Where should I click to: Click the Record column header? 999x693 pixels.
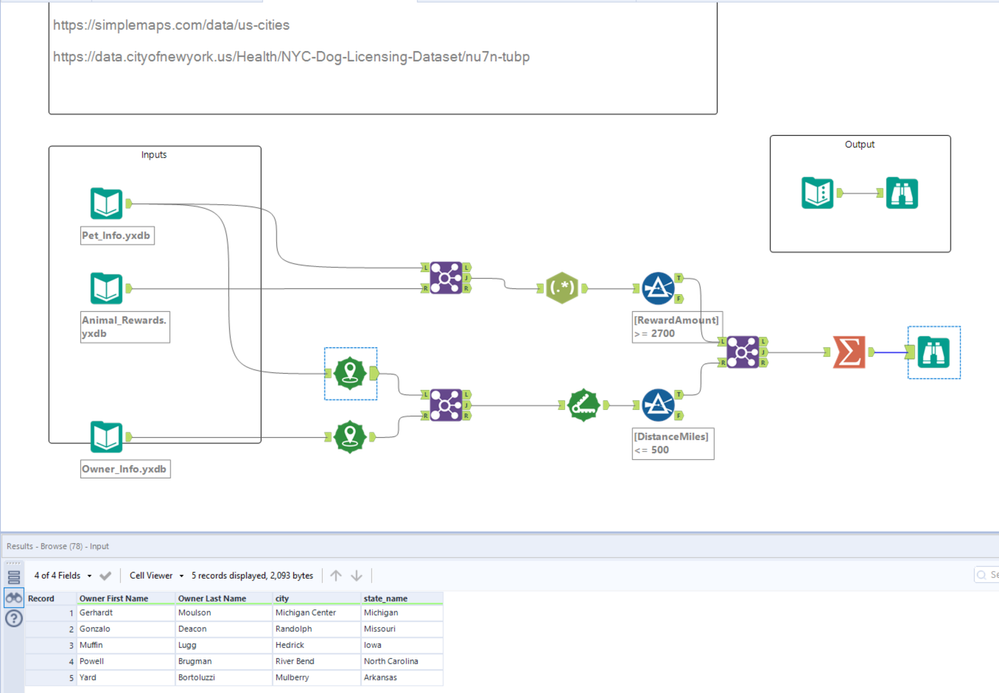(51, 598)
